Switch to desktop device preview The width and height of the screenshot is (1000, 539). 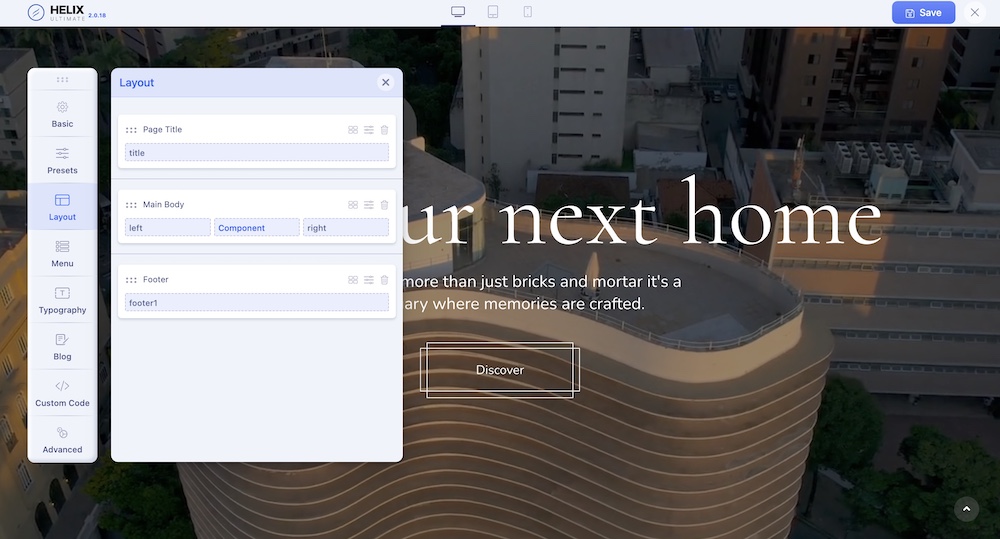click(x=458, y=12)
